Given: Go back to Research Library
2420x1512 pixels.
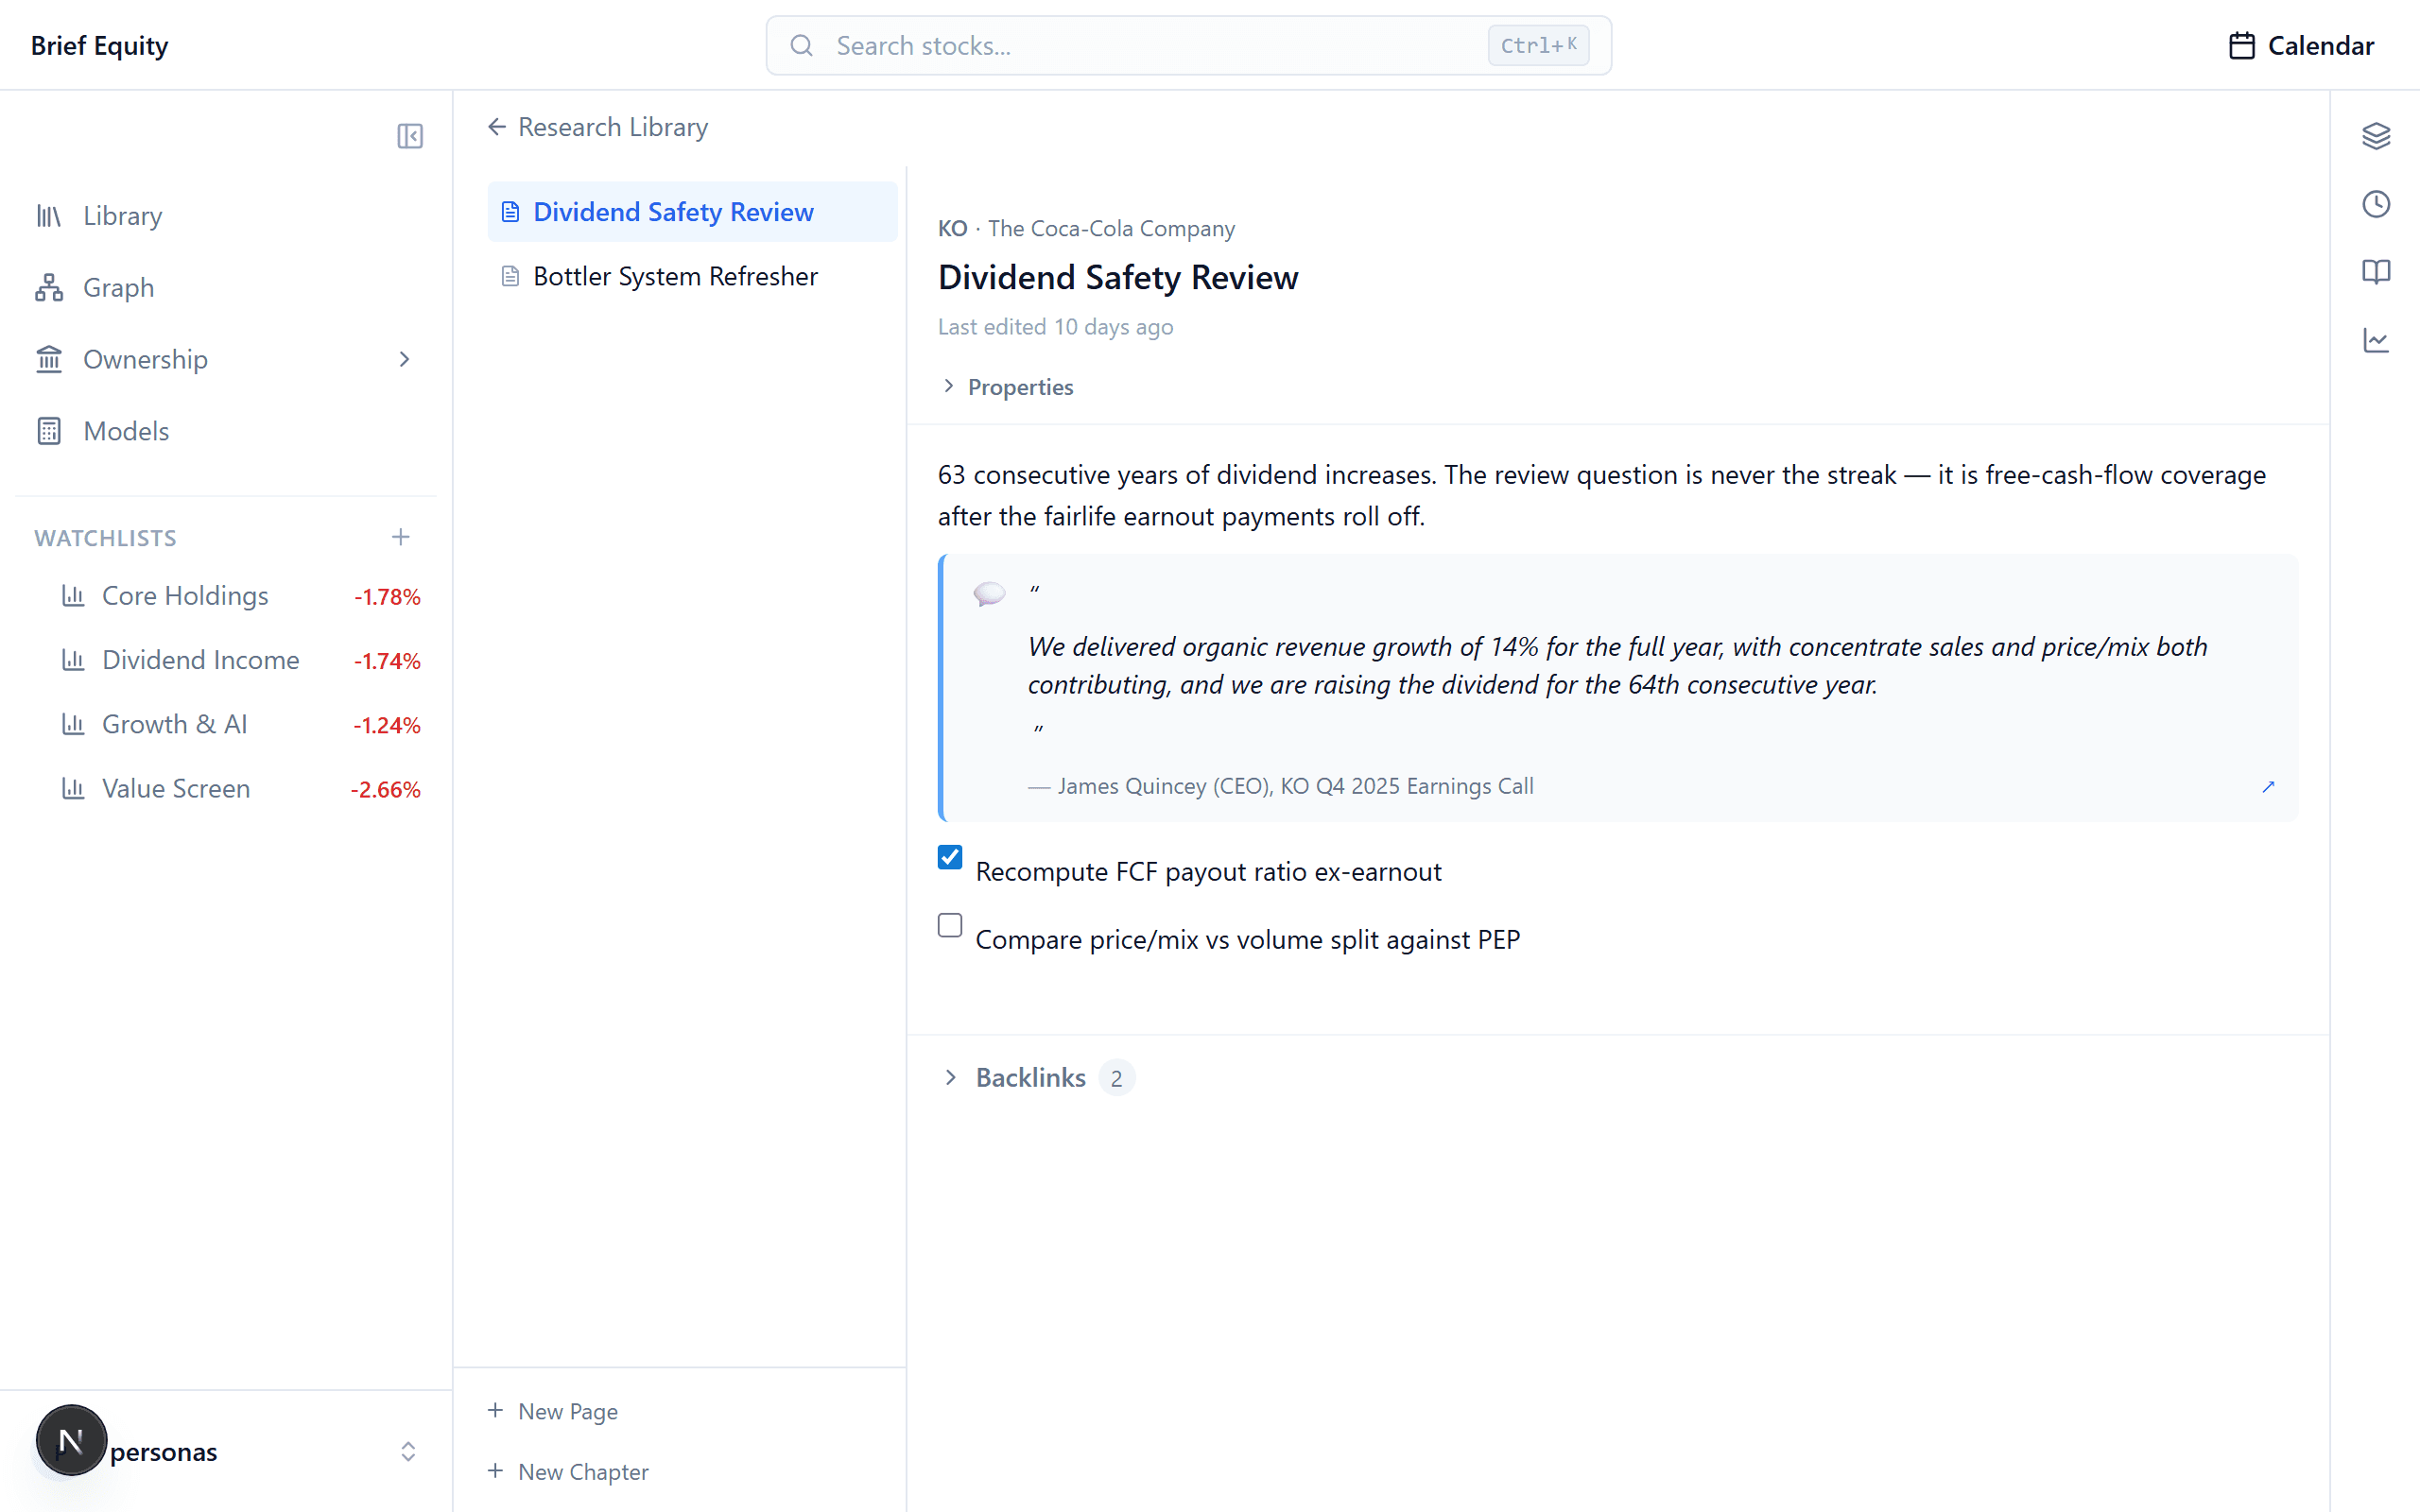Looking at the screenshot, I should tap(598, 127).
